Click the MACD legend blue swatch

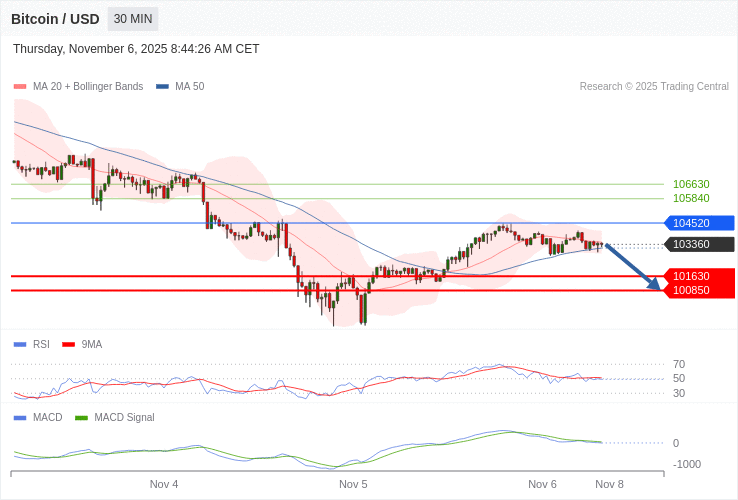[20, 418]
